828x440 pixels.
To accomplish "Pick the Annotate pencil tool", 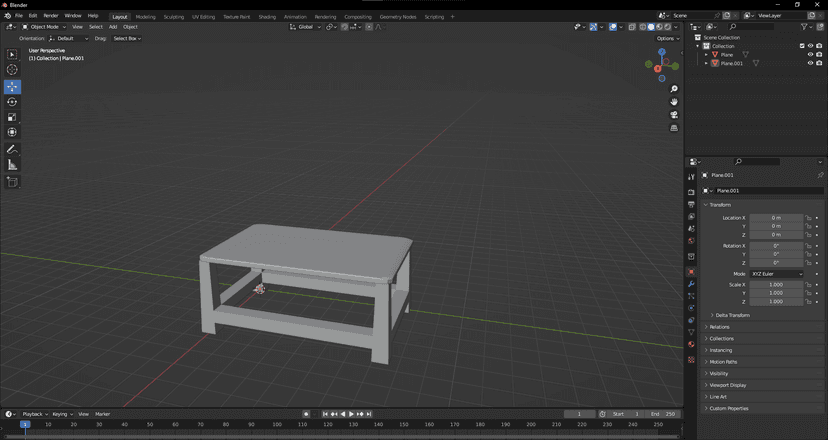I will [x=12, y=149].
